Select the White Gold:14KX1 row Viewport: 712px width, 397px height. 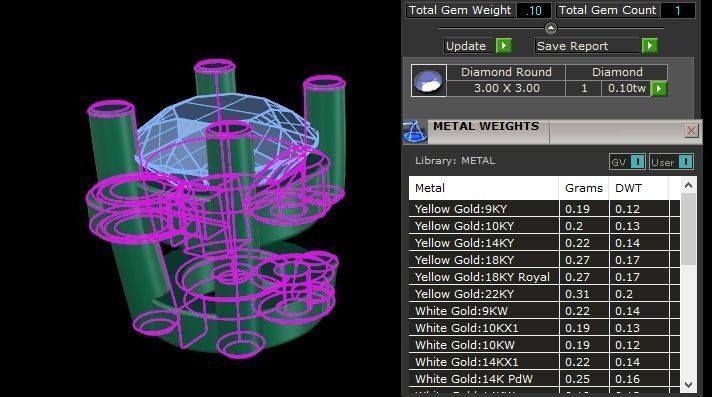544,362
